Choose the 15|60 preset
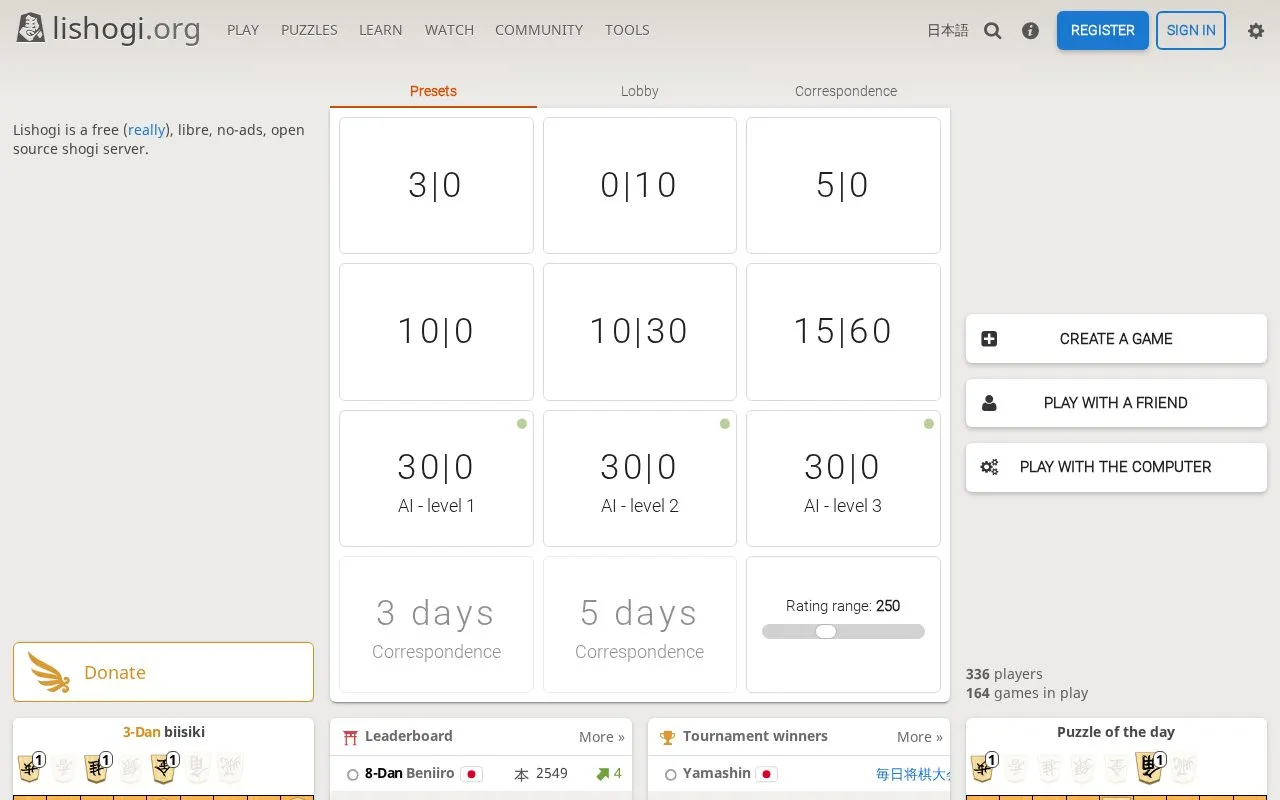This screenshot has width=1280, height=800. (x=843, y=332)
